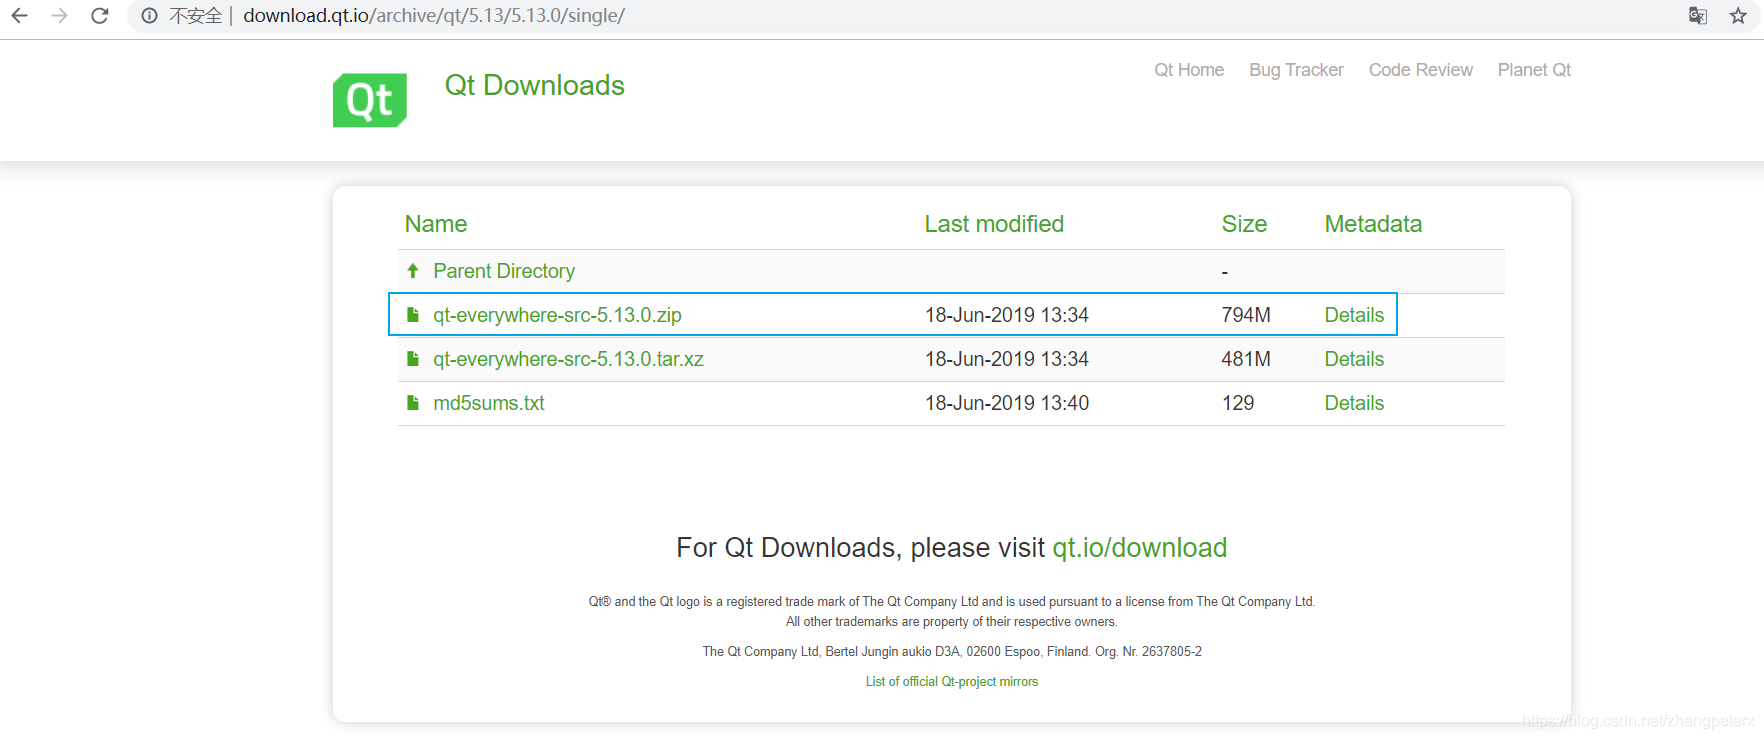This screenshot has height=739, width=1764.
Task: Click the Qt Downloads title link
Action: tap(535, 85)
